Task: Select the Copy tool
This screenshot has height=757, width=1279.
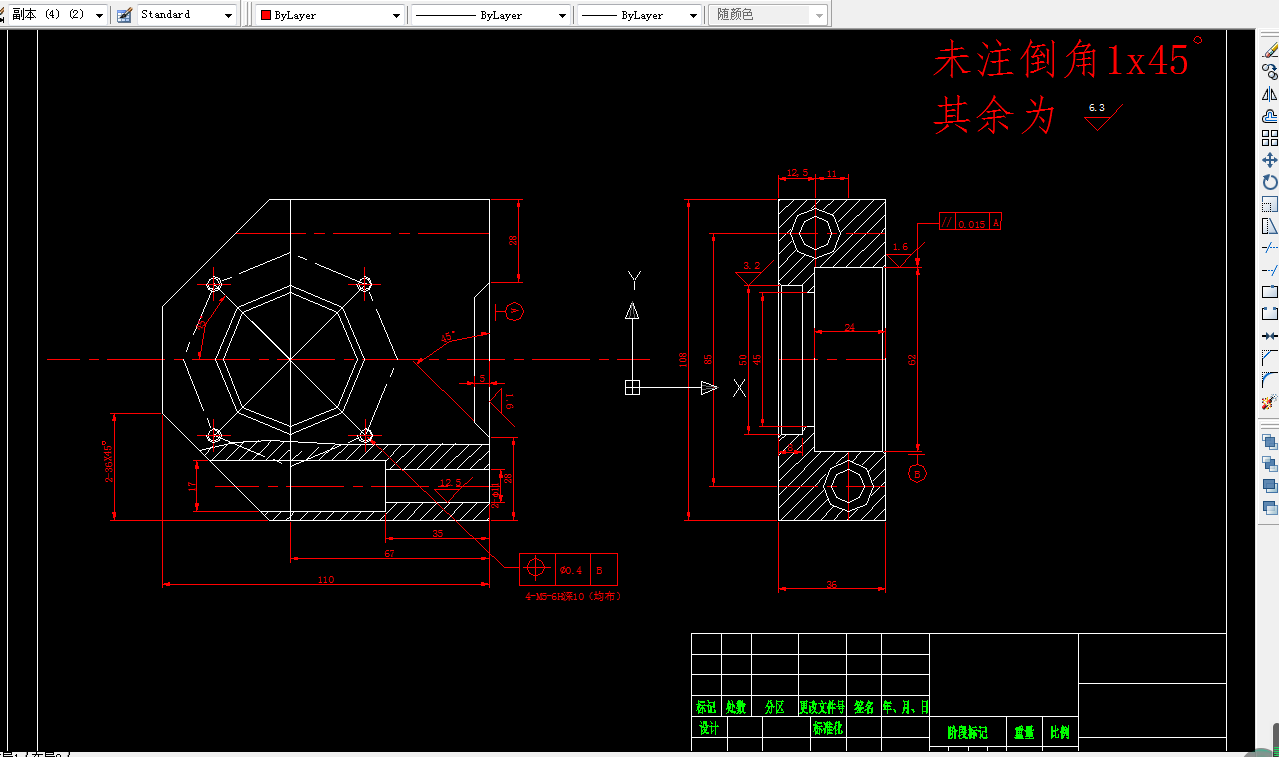Action: coord(1268,72)
